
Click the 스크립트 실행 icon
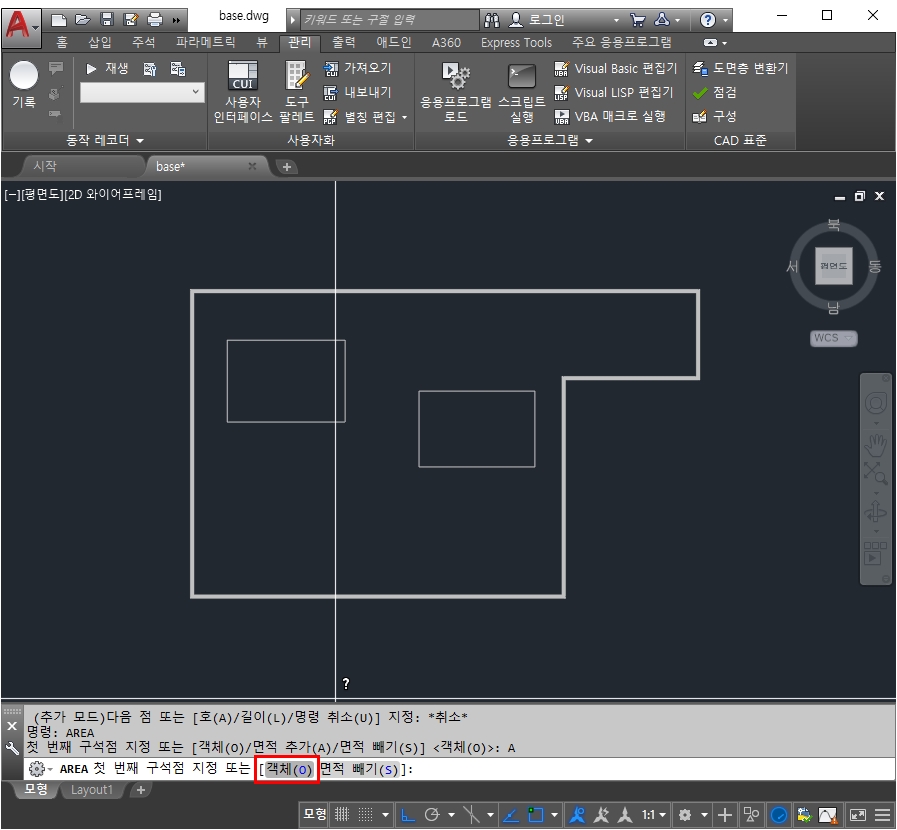tap(522, 92)
